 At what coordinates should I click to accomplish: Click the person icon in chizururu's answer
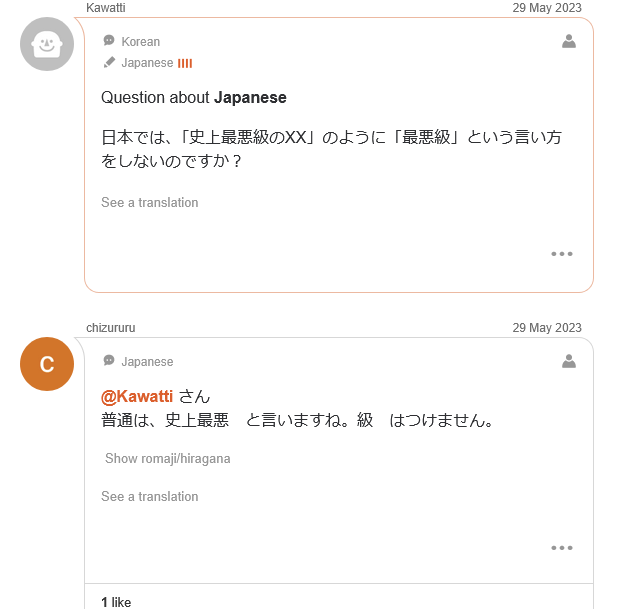pos(569,361)
